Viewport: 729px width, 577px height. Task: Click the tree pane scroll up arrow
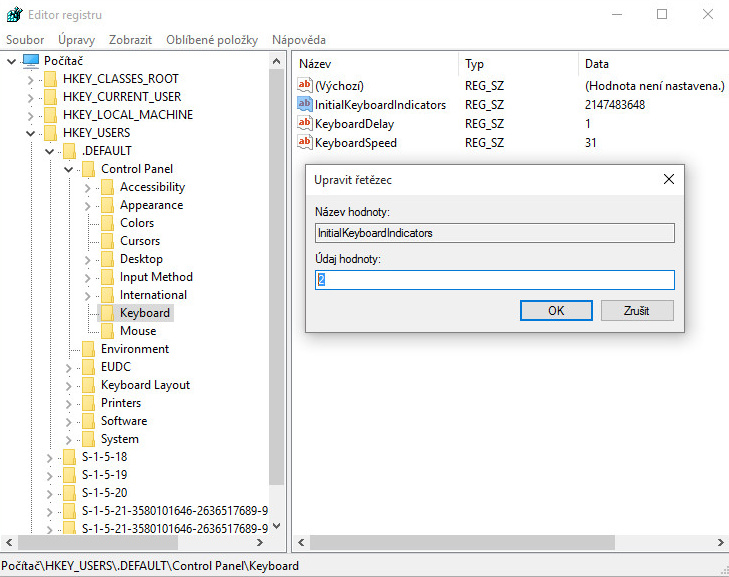pyautogui.click(x=277, y=61)
